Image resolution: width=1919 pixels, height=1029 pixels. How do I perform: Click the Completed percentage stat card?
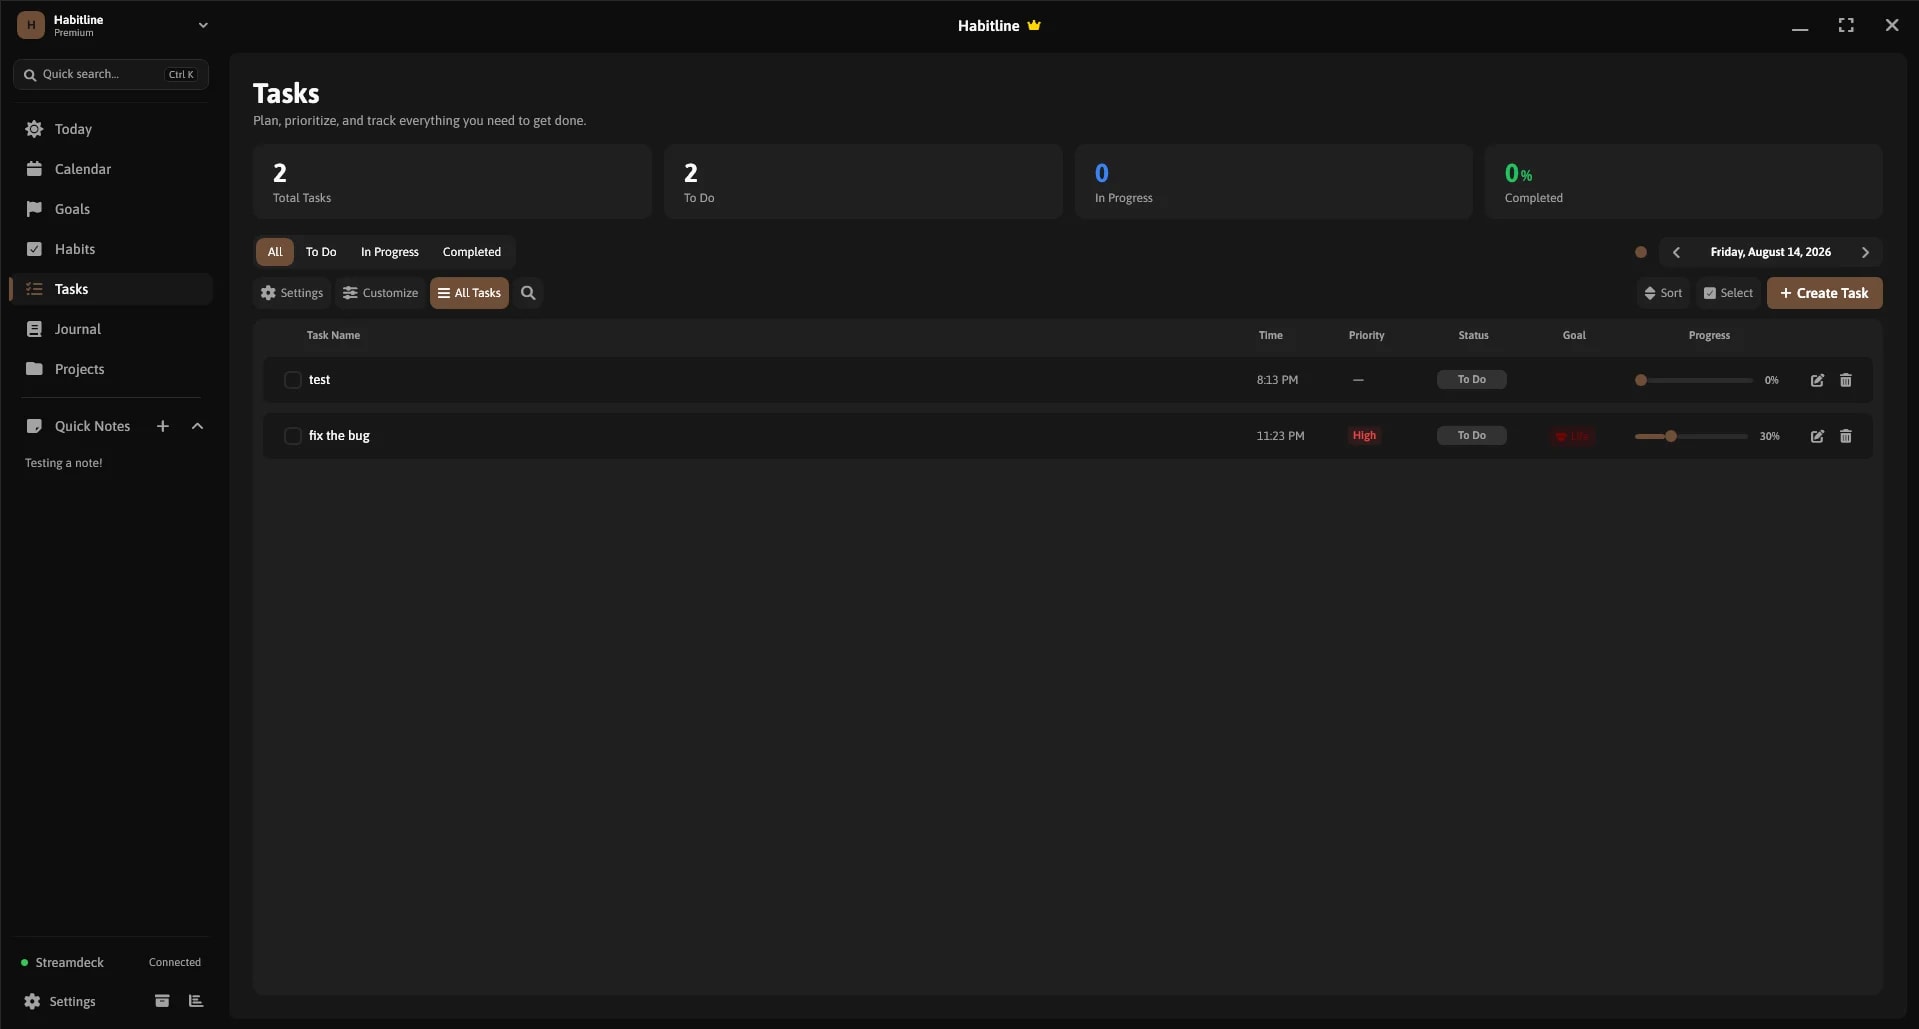click(1684, 182)
